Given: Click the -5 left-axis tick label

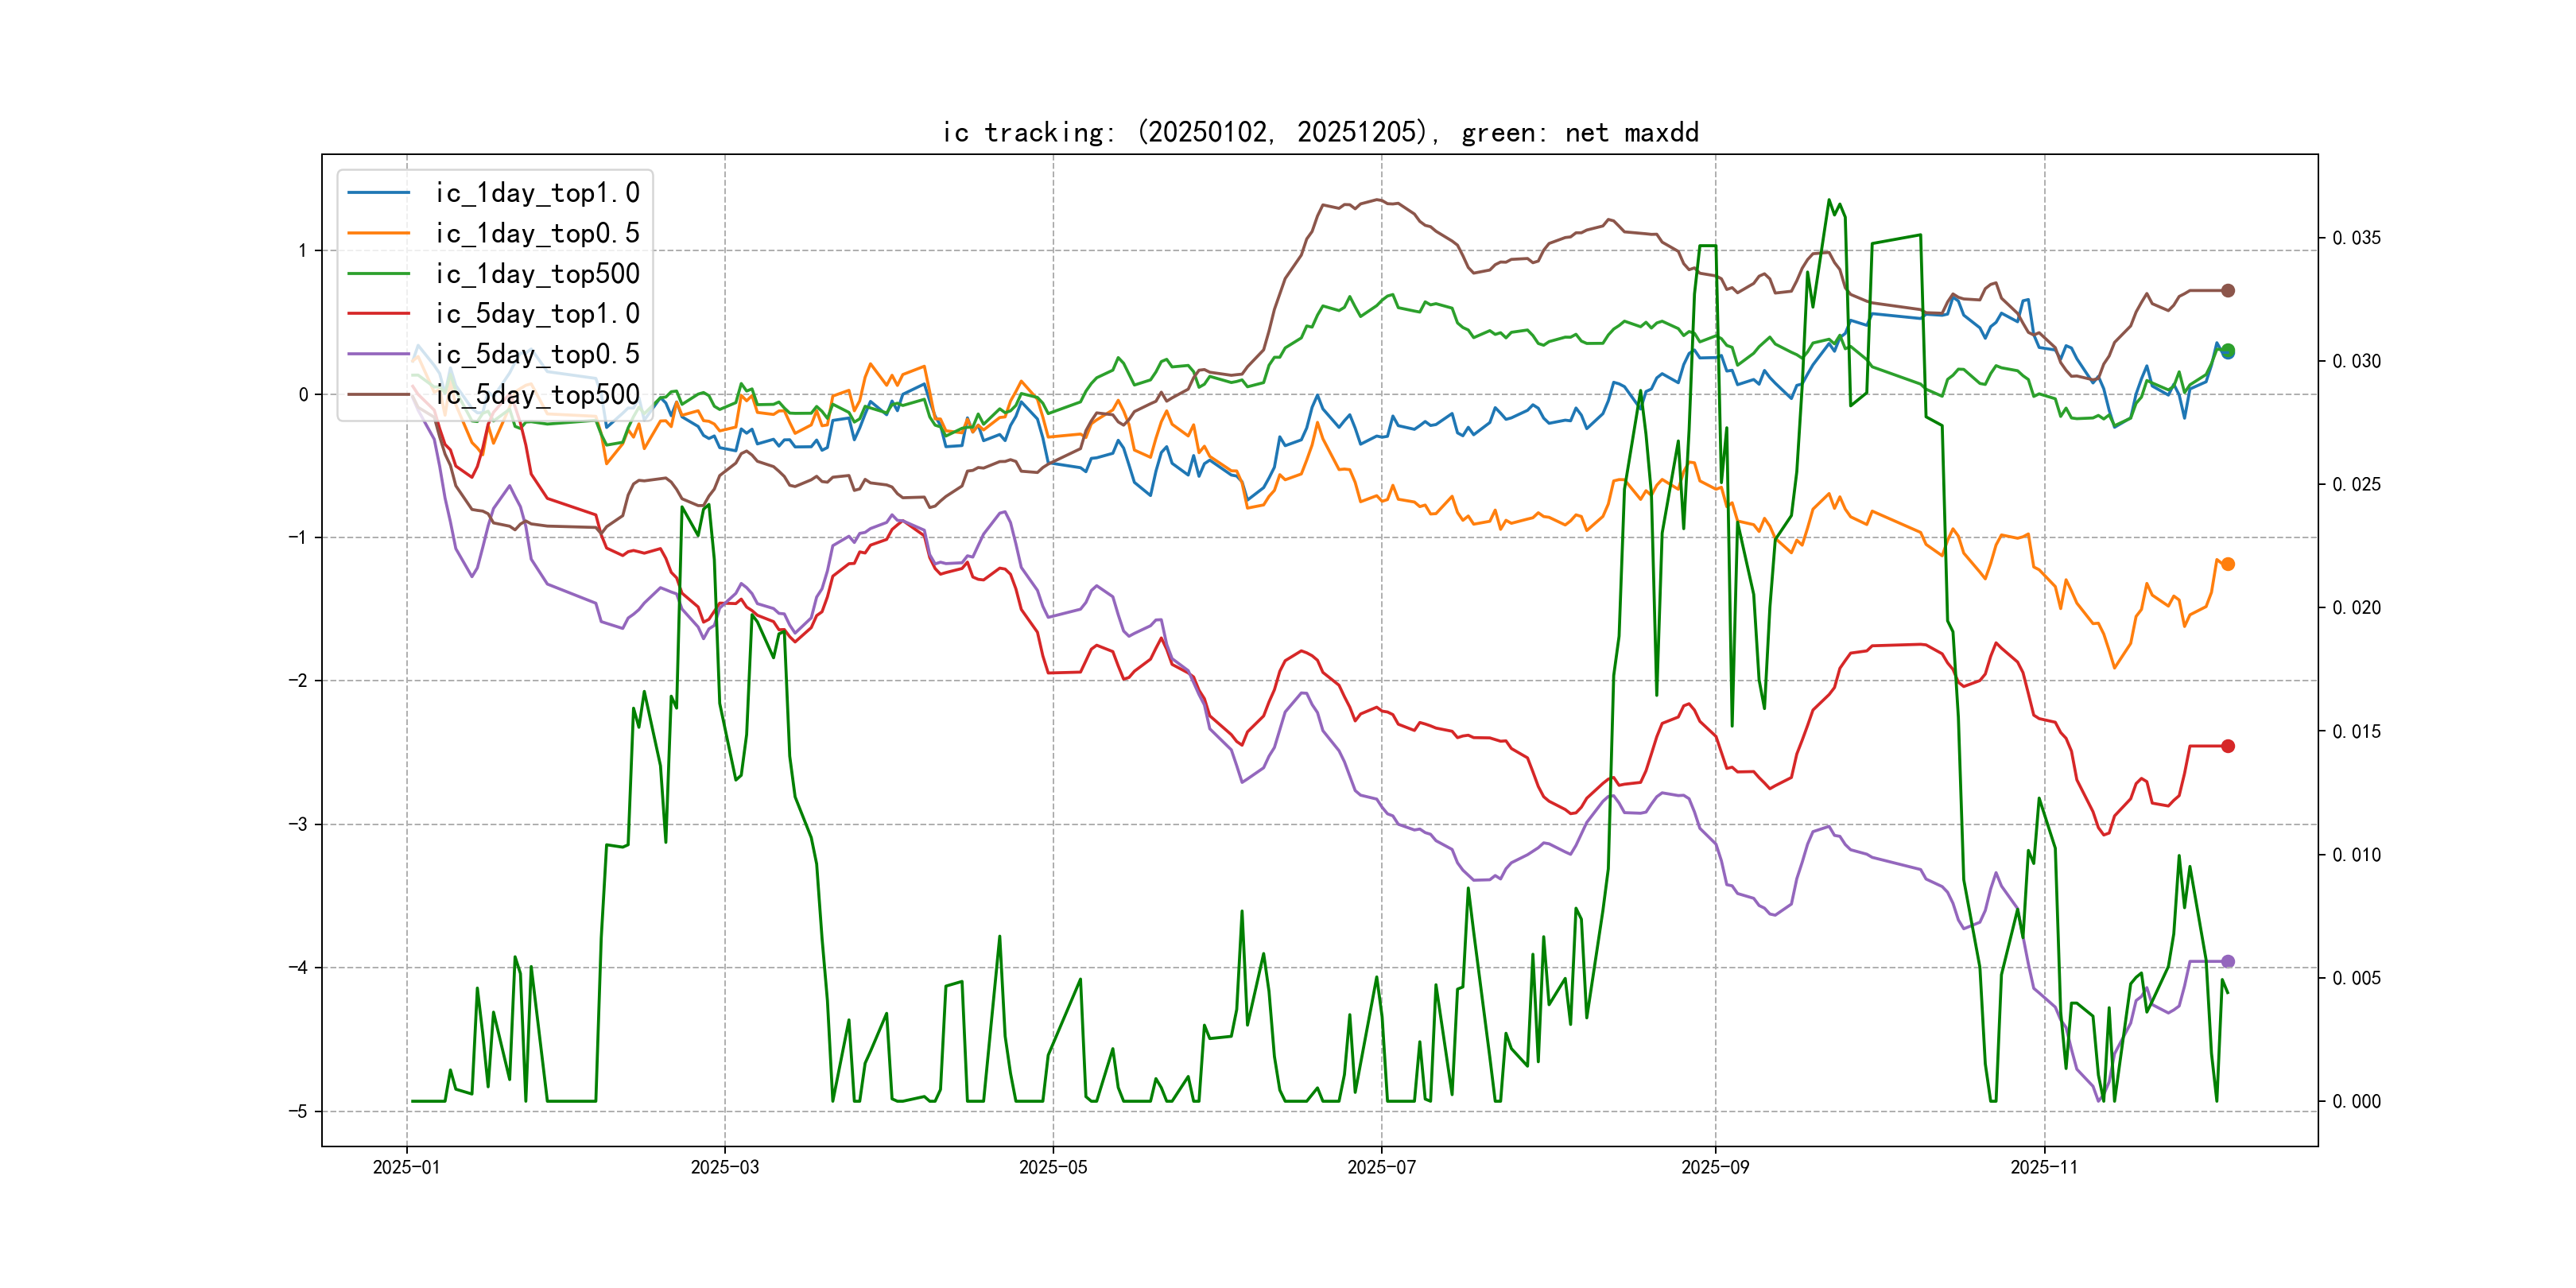Looking at the screenshot, I should click(298, 1111).
